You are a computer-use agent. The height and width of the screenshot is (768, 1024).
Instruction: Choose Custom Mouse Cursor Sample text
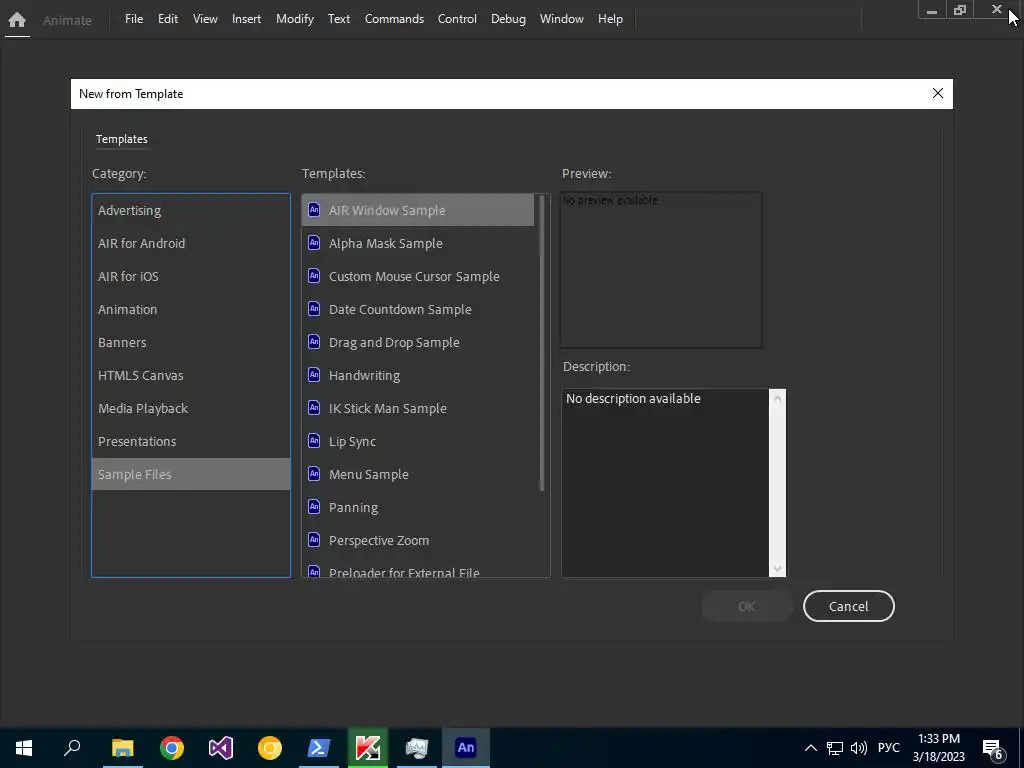point(414,276)
